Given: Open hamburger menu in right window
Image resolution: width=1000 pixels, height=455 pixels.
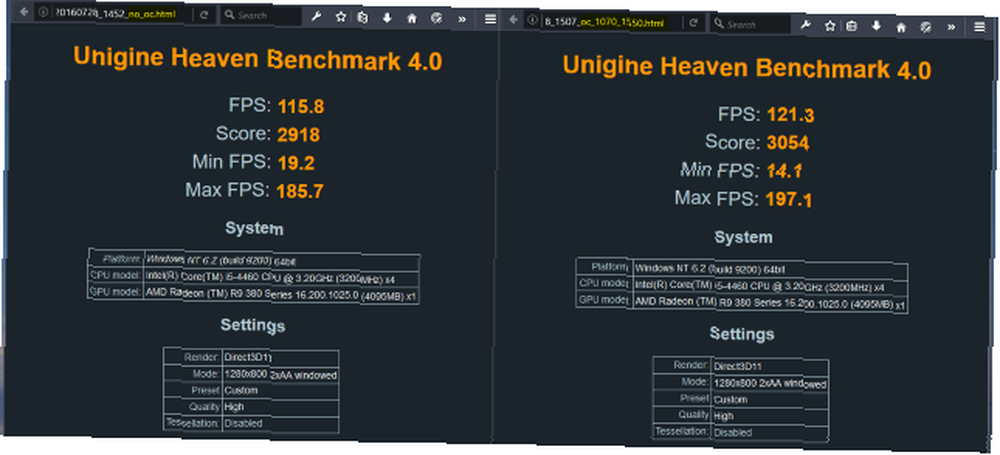Looking at the screenshot, I should [x=980, y=28].
